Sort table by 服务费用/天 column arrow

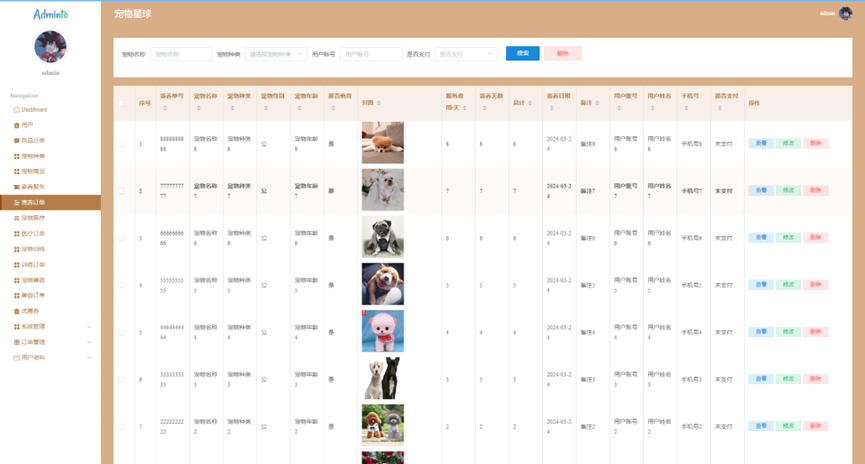(x=464, y=108)
